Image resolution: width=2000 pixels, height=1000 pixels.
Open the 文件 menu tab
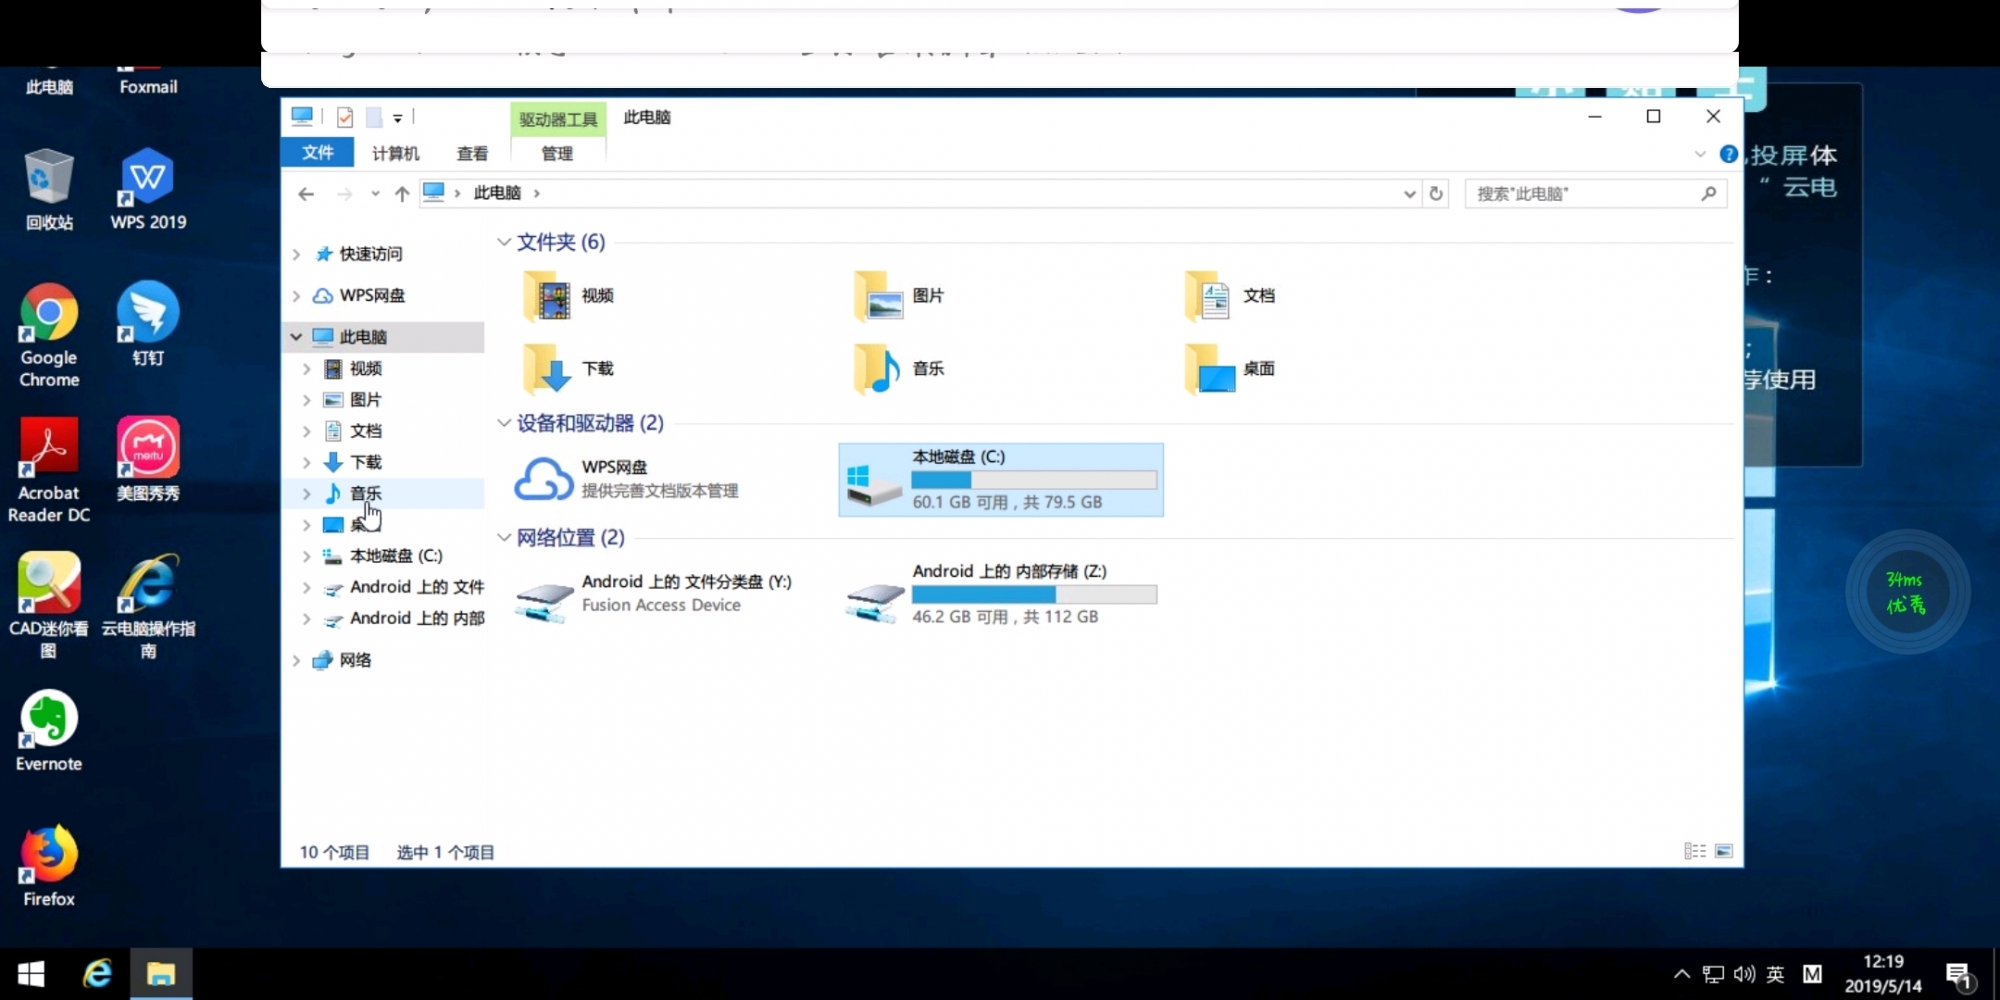click(x=317, y=152)
